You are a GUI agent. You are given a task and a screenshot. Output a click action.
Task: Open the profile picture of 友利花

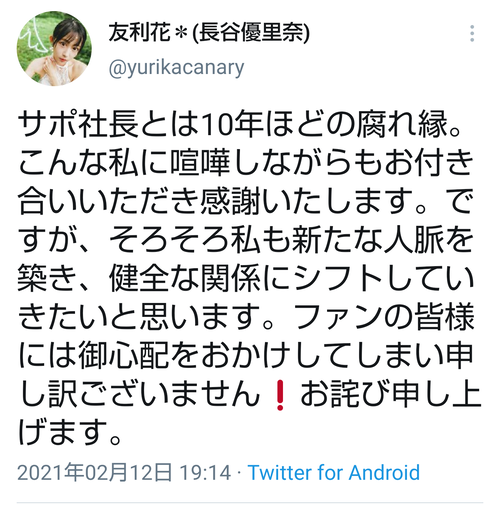[x=54, y=49]
